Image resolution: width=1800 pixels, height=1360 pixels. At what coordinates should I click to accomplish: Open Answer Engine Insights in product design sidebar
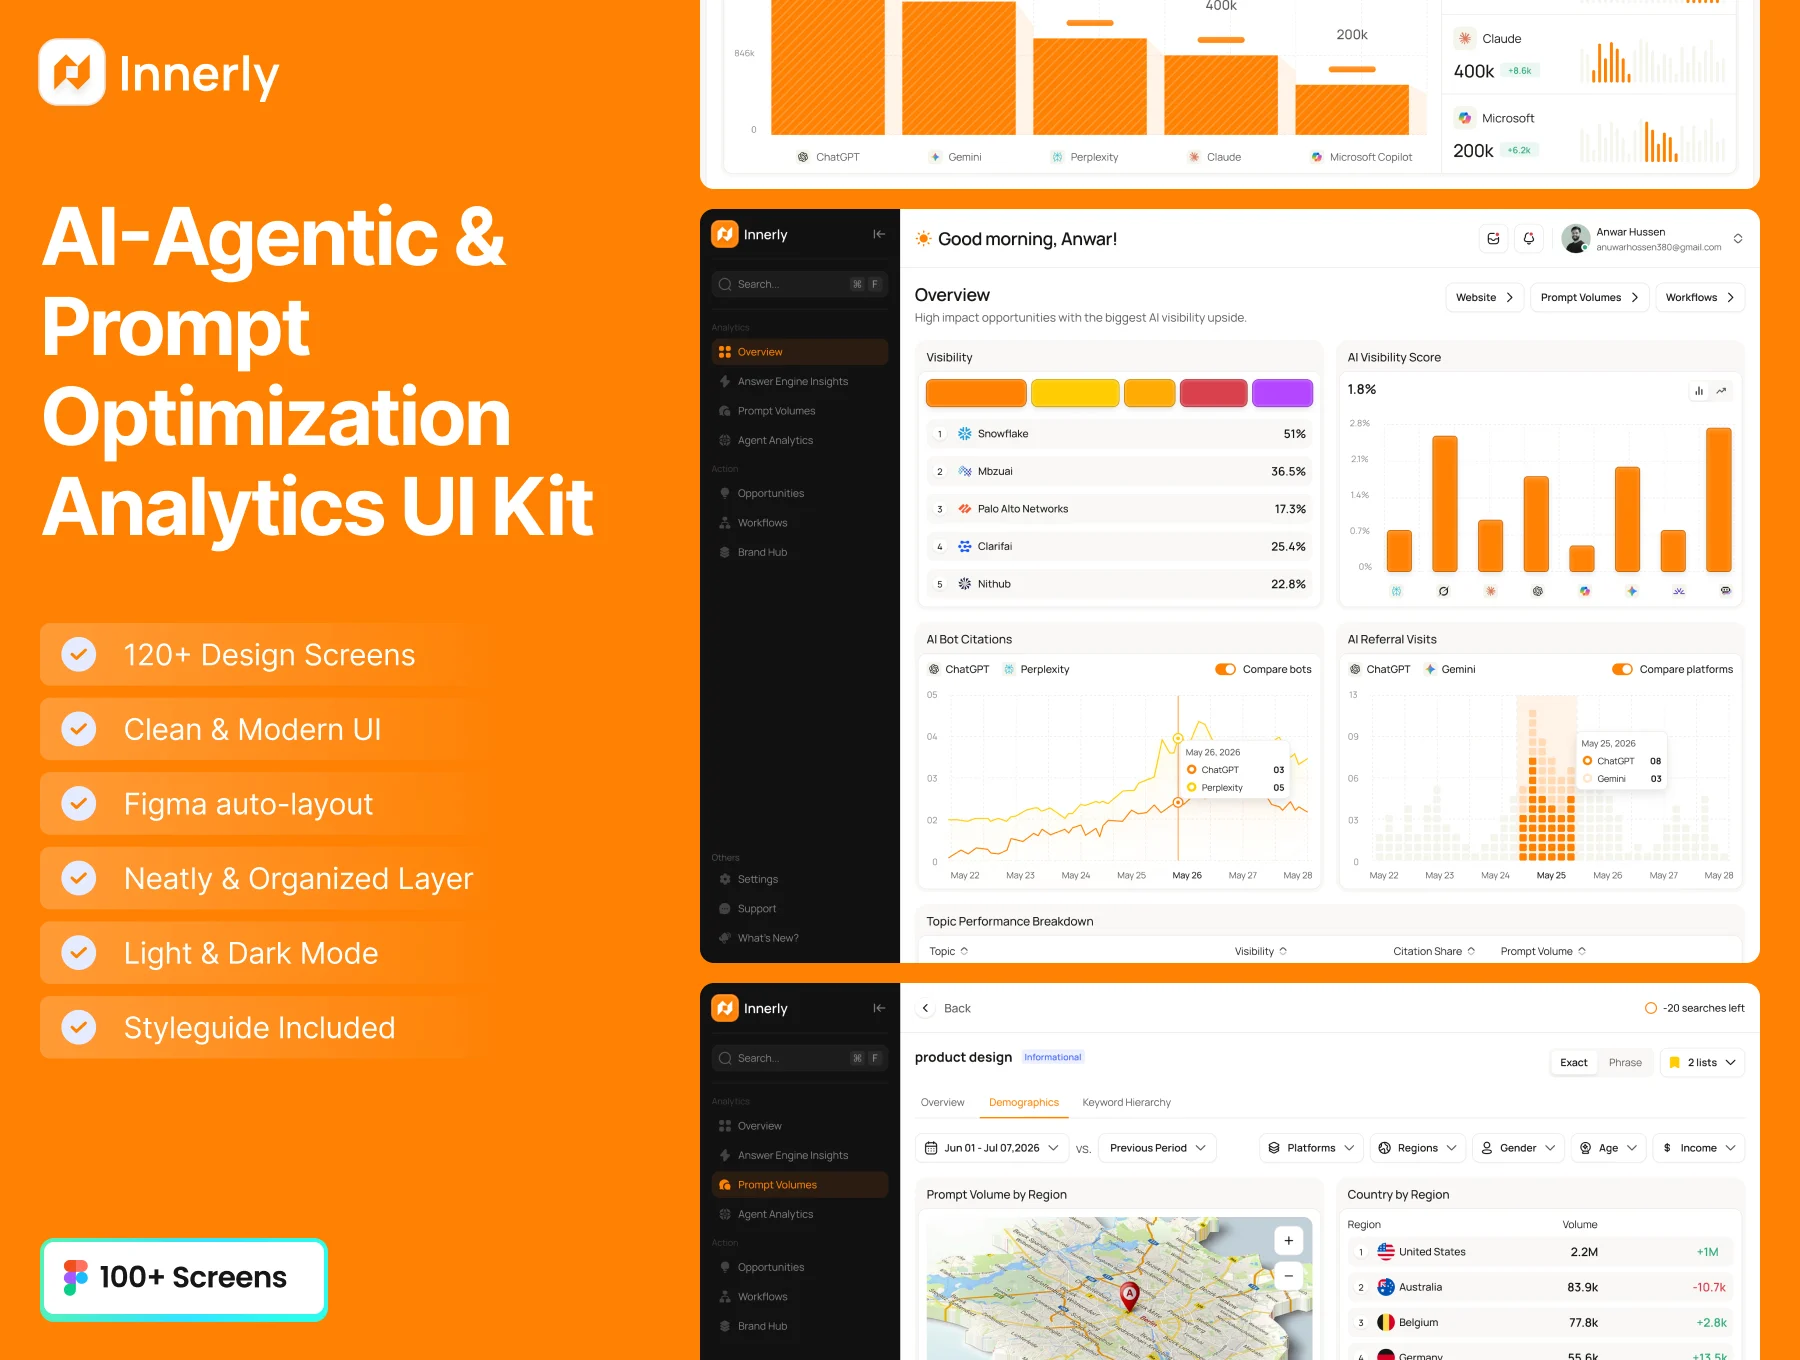[x=799, y=1155]
